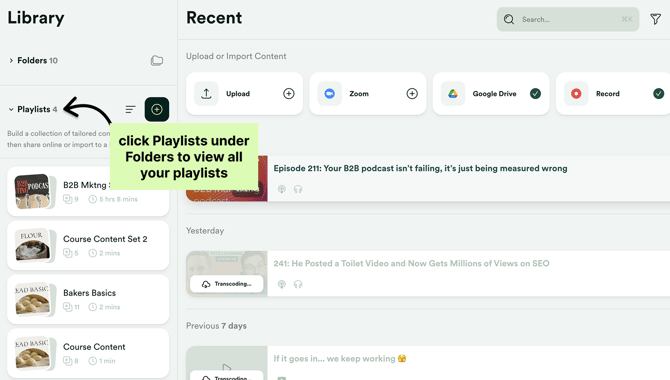Open 'If it goes in... we keep working'
This screenshot has height=380, width=670.
[x=340, y=359]
